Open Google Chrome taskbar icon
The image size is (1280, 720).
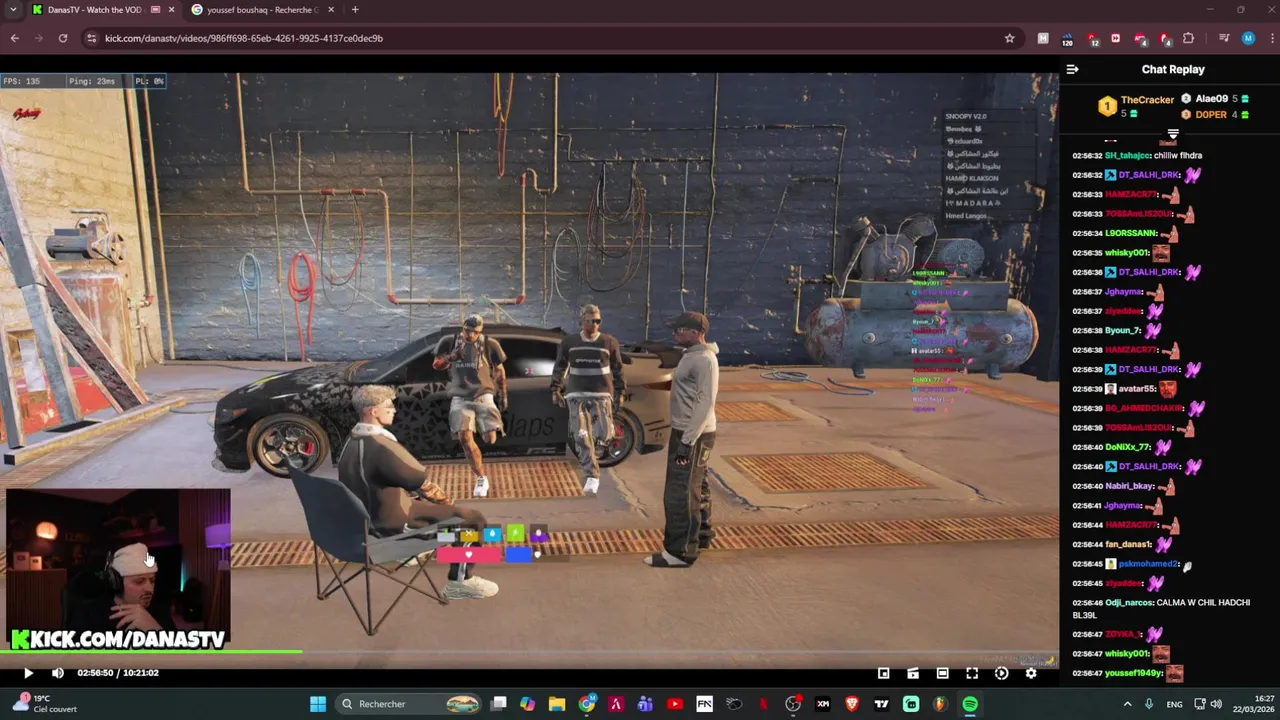click(587, 704)
